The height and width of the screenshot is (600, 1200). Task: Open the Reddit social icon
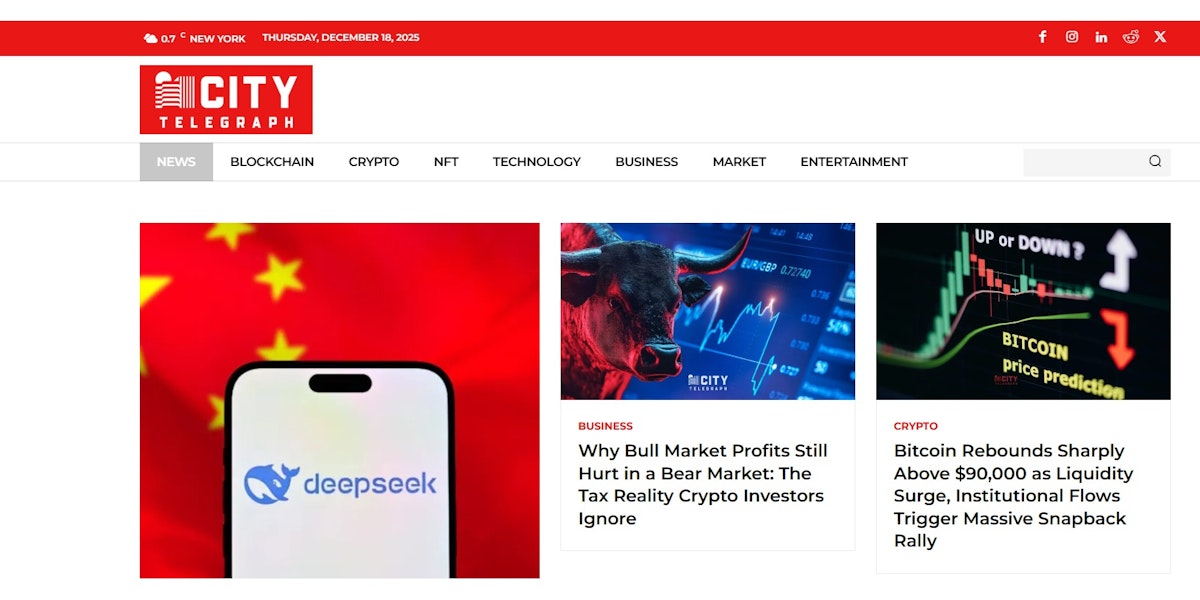click(x=1131, y=37)
